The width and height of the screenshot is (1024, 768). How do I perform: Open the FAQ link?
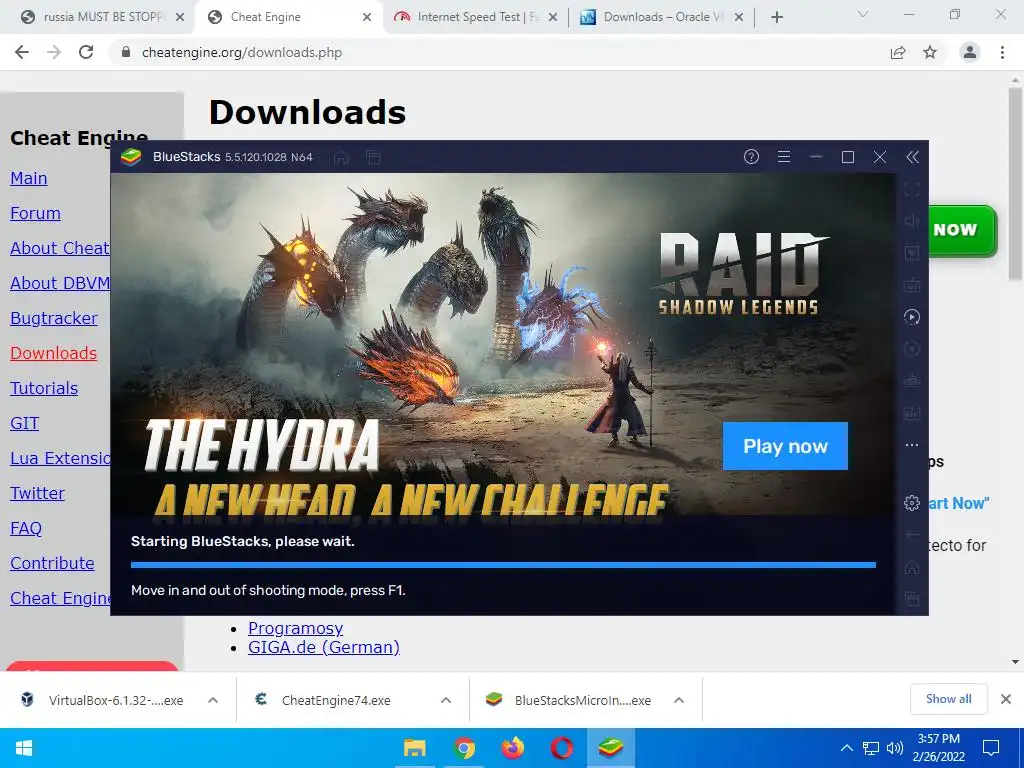[x=25, y=528]
